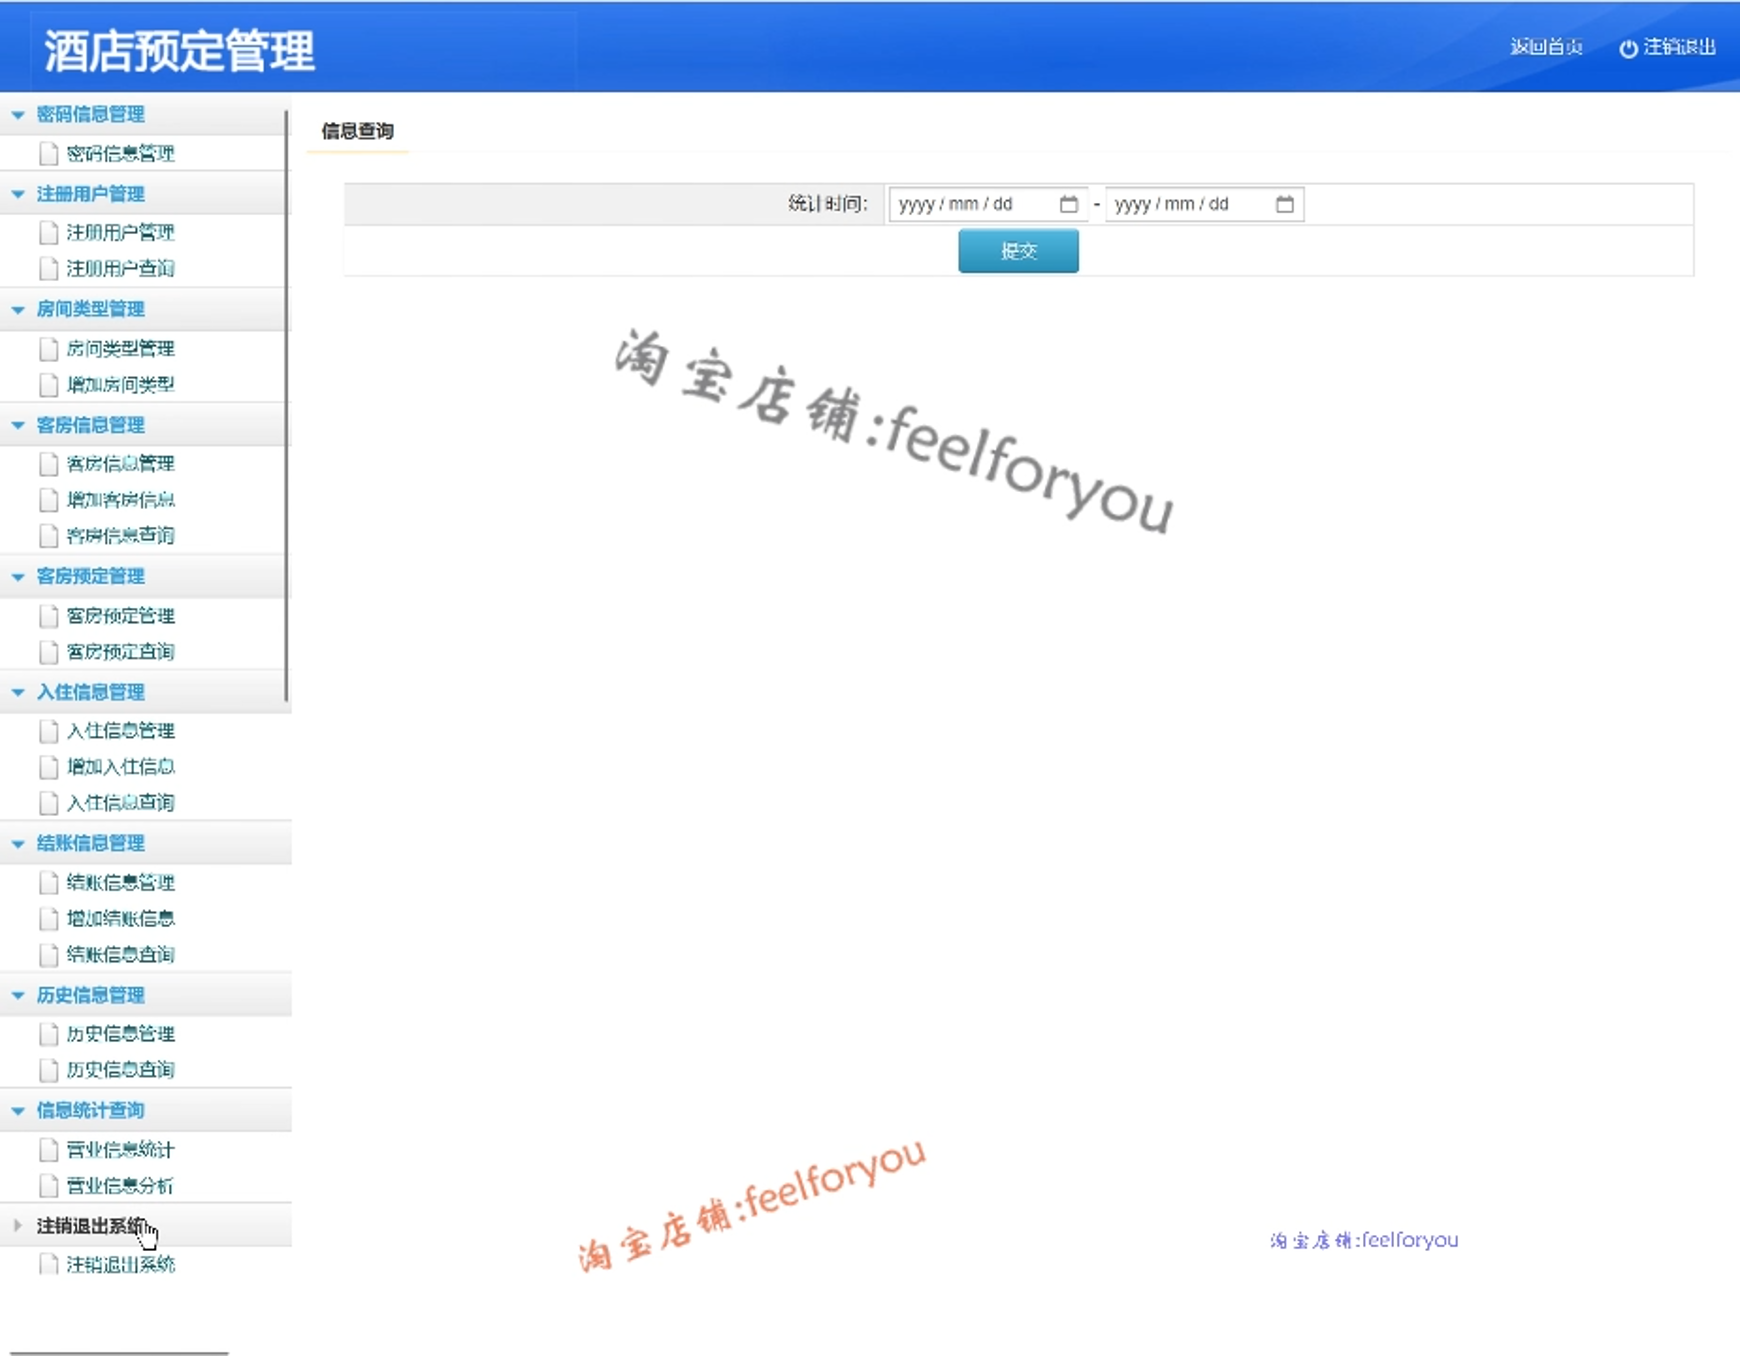Switch to the 信息查询 tab

[356, 131]
